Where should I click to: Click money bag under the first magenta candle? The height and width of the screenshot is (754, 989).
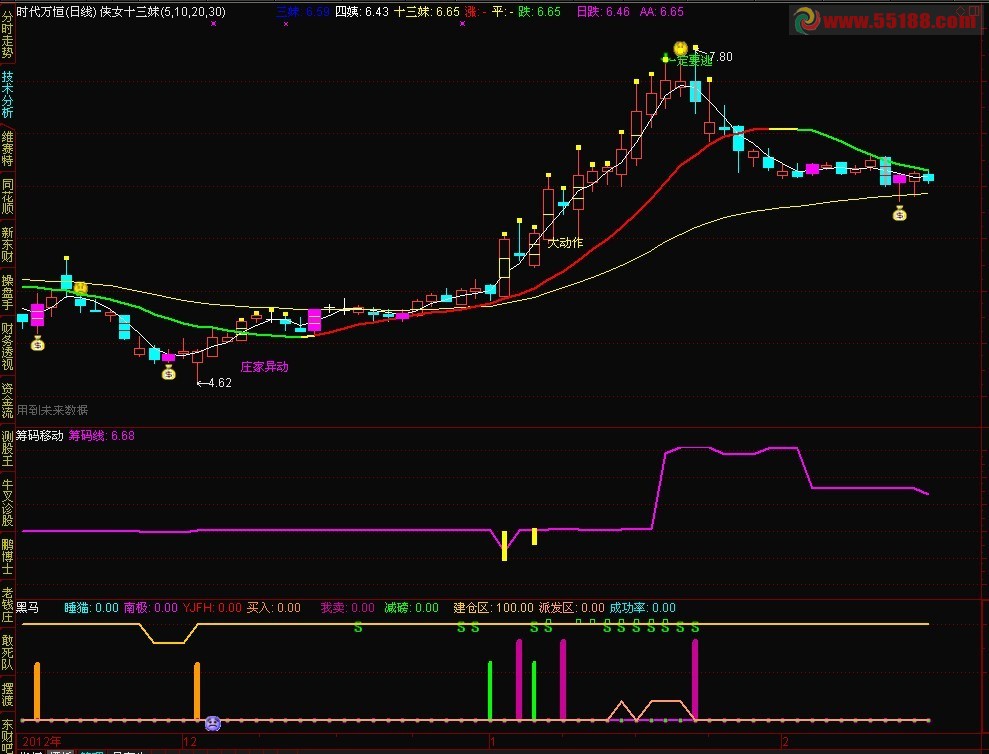coord(38,344)
